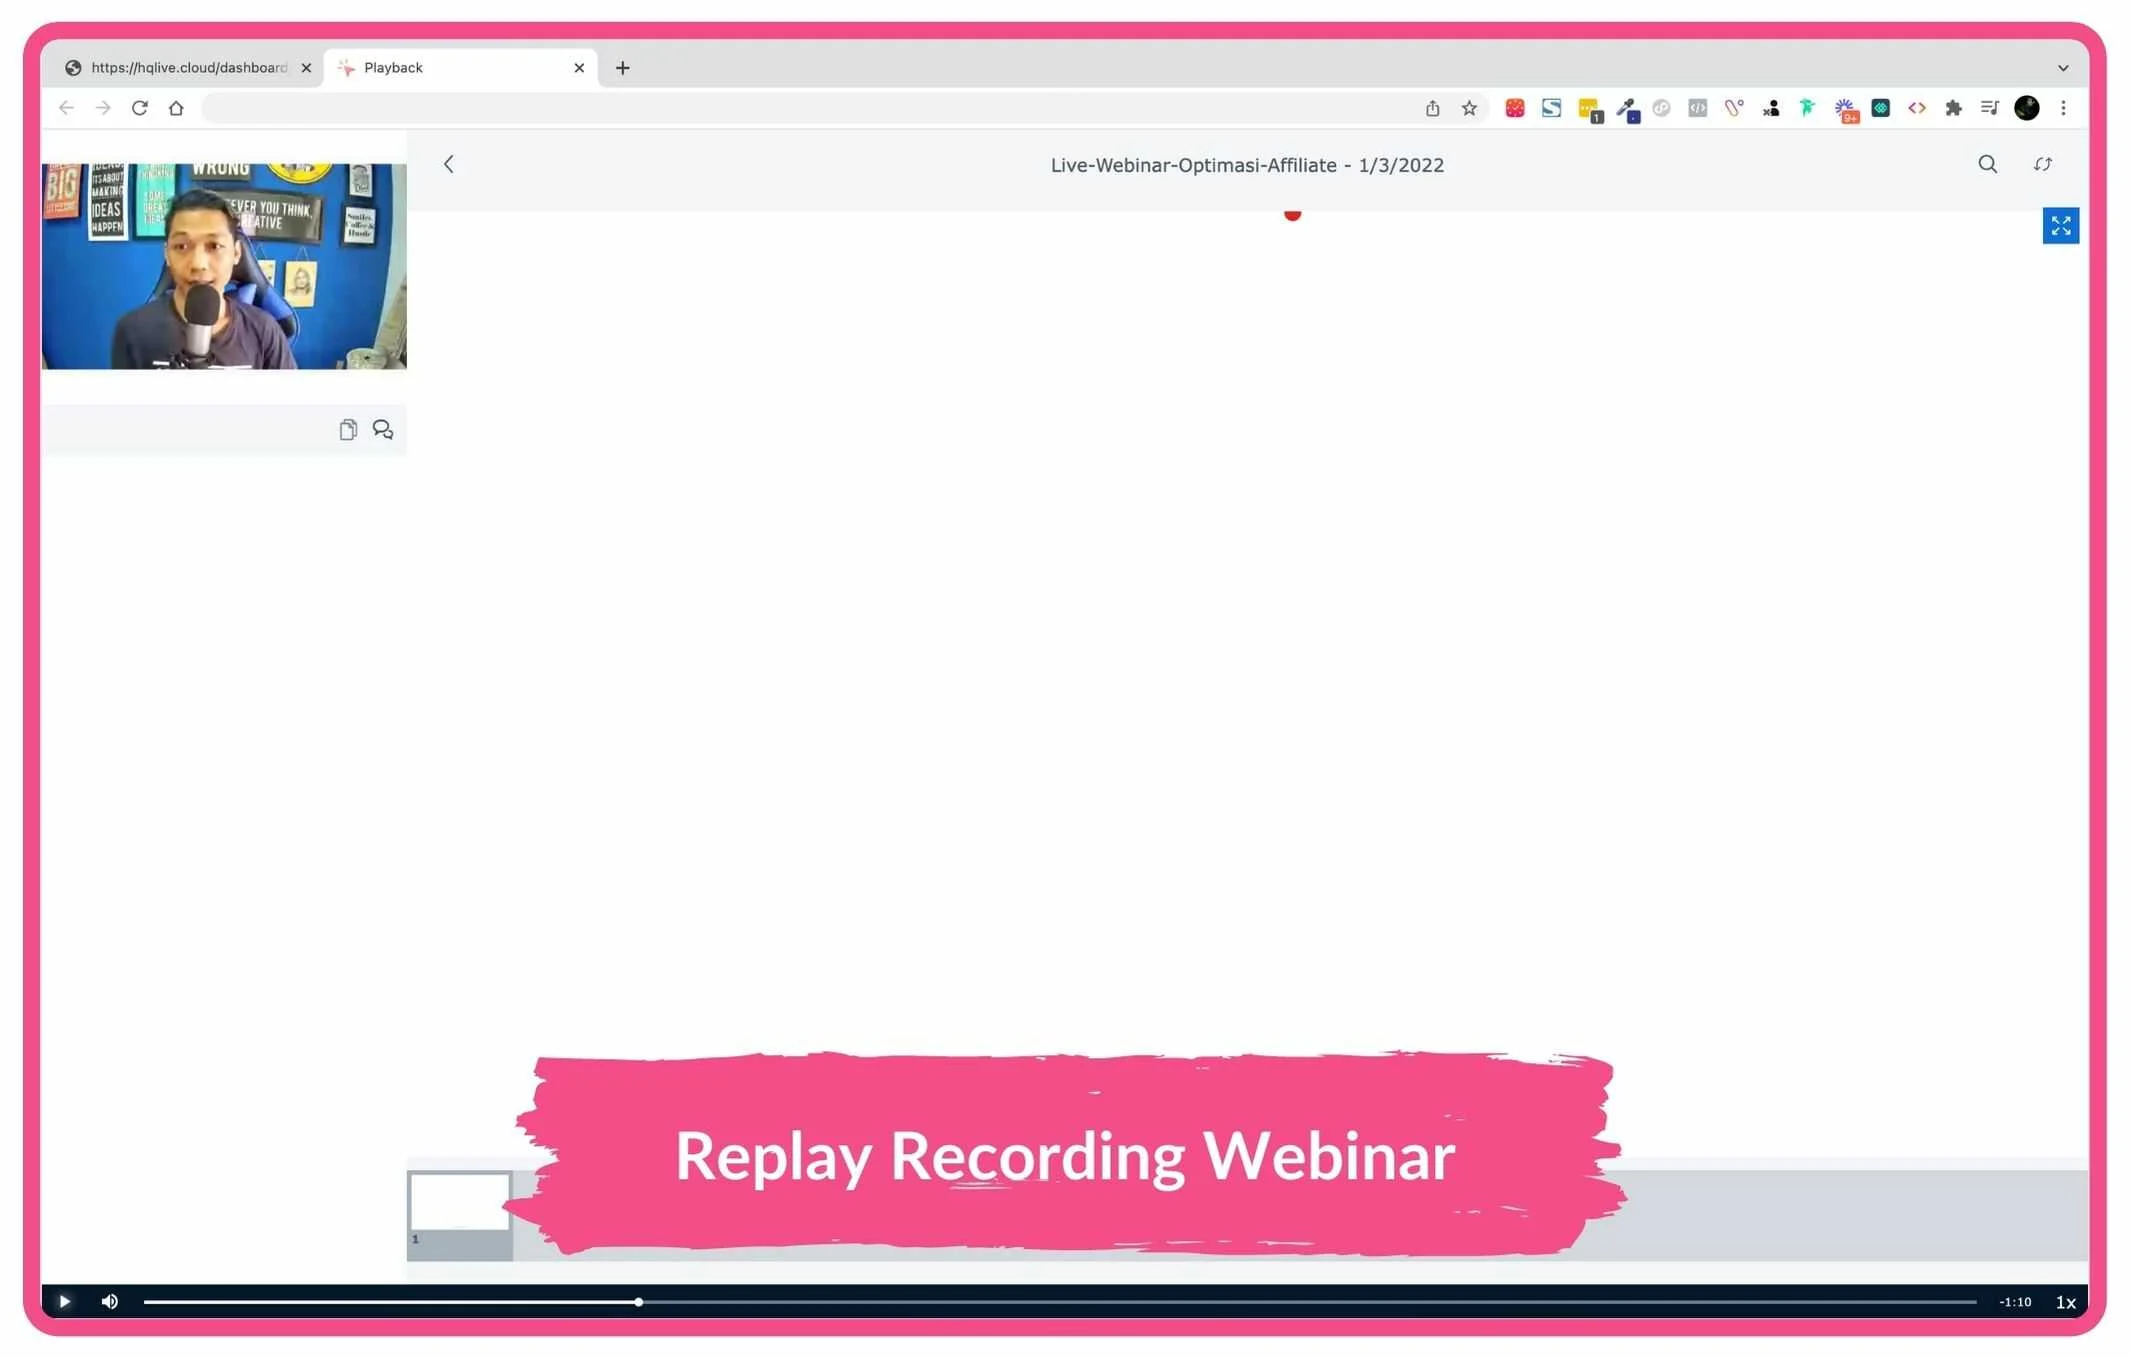Open the public chat icon

(x=383, y=430)
